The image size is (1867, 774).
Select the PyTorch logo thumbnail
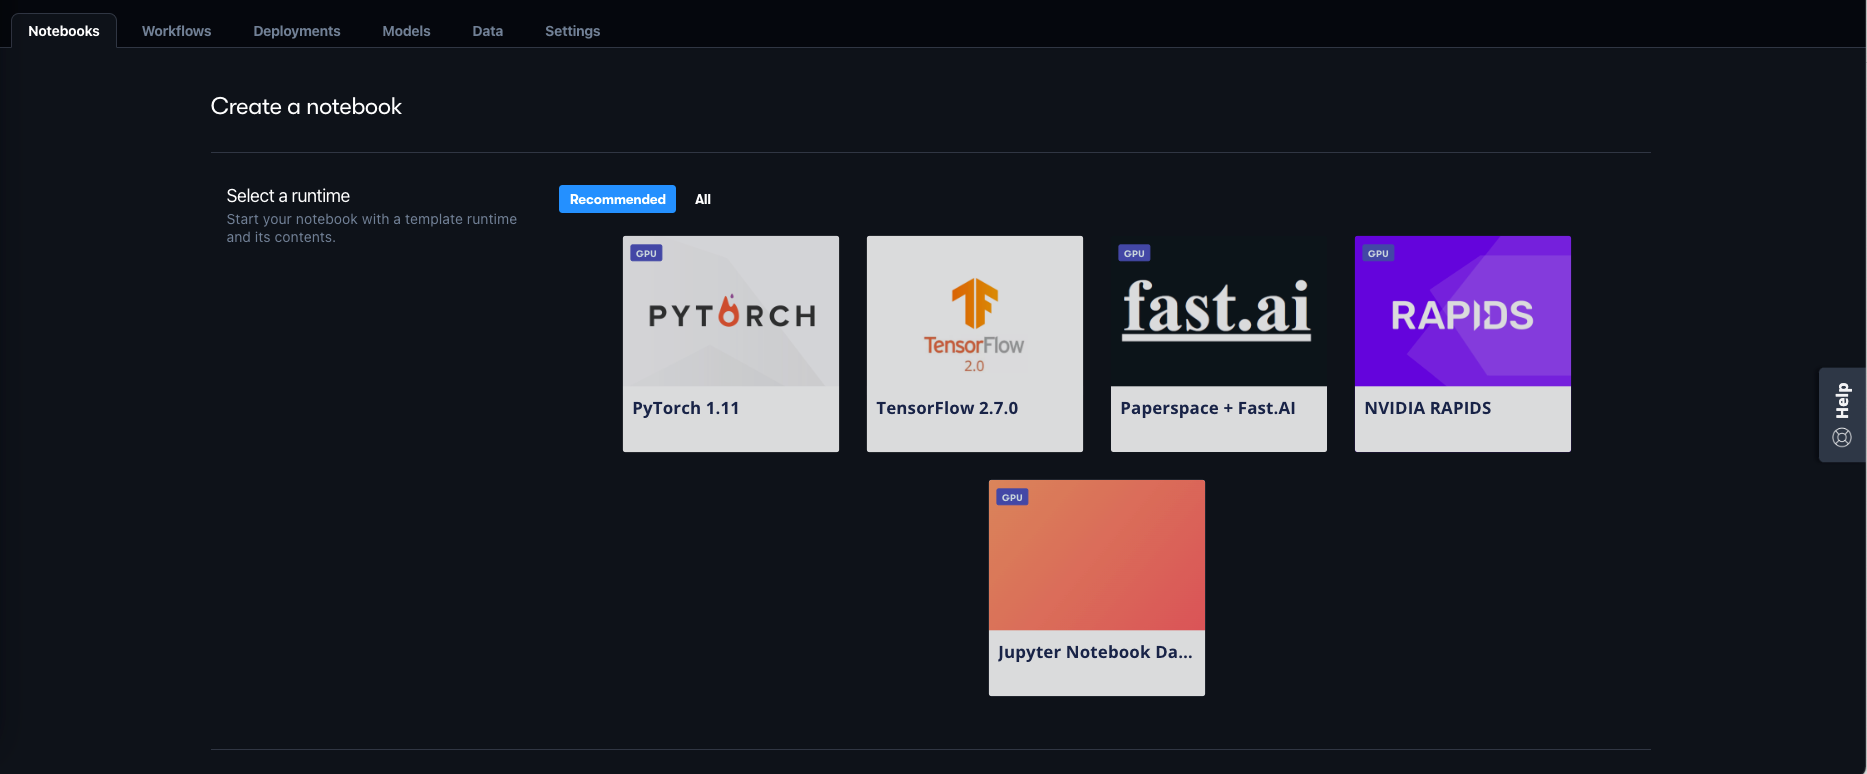coord(731,311)
